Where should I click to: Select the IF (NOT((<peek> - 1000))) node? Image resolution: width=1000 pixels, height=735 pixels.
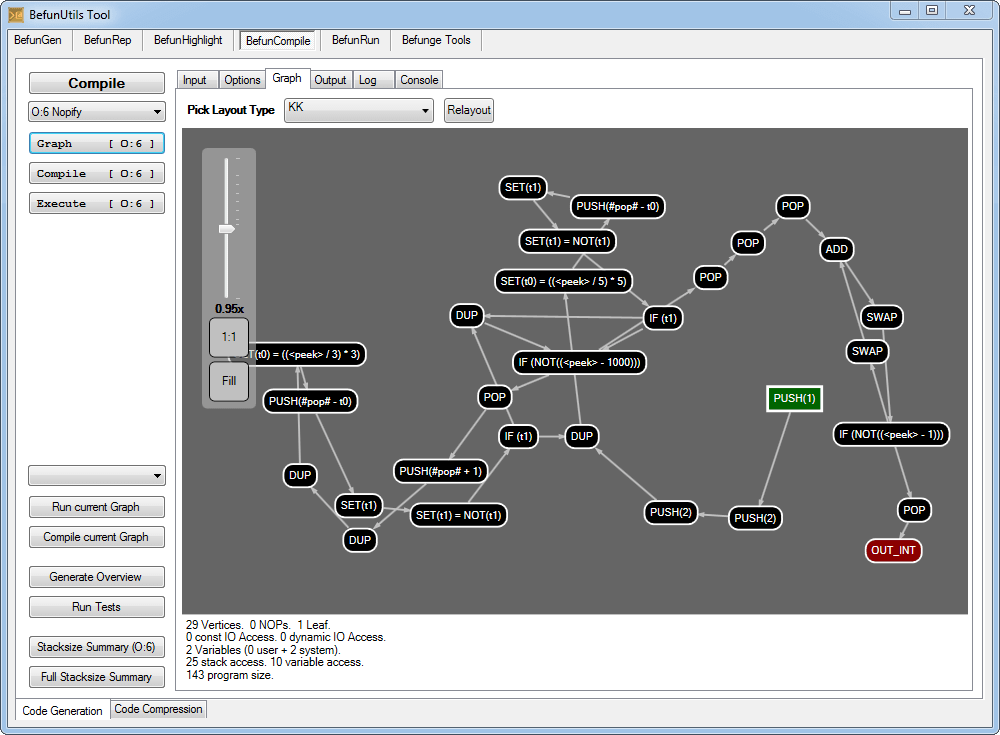click(x=578, y=362)
